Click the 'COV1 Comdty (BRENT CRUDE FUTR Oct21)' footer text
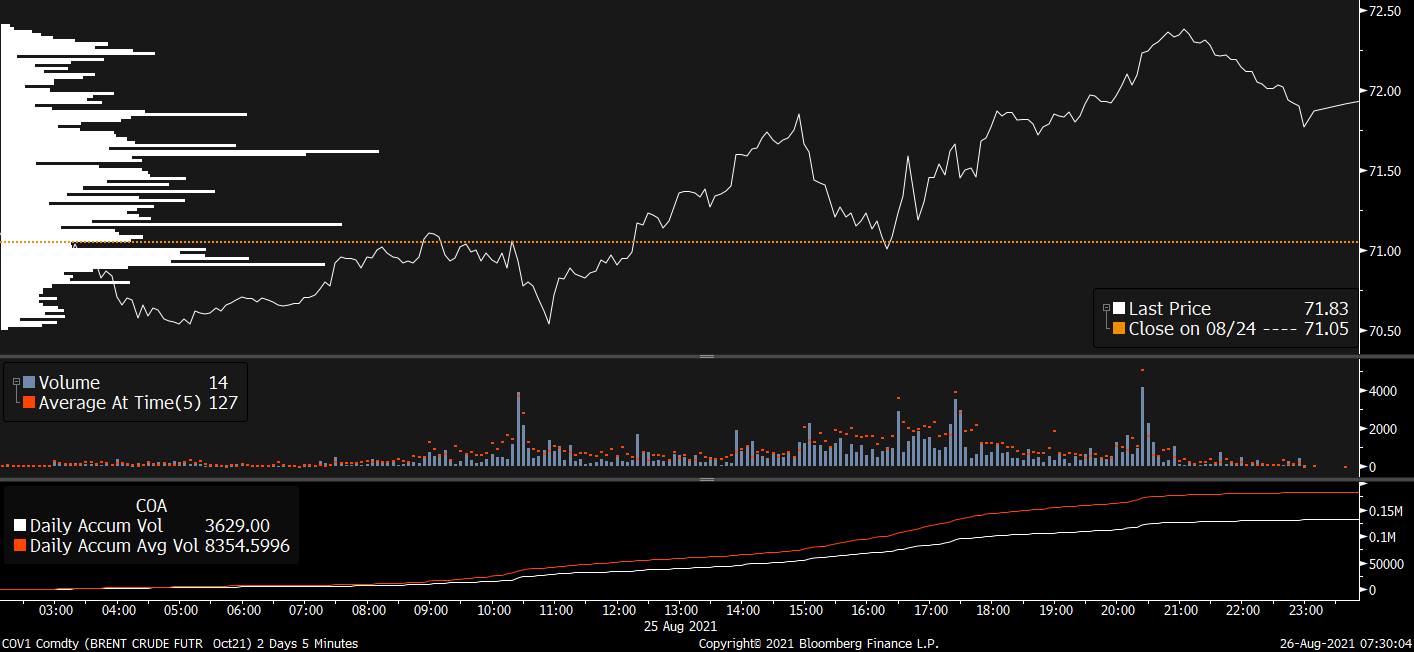Image resolution: width=1414 pixels, height=652 pixels. coord(128,644)
